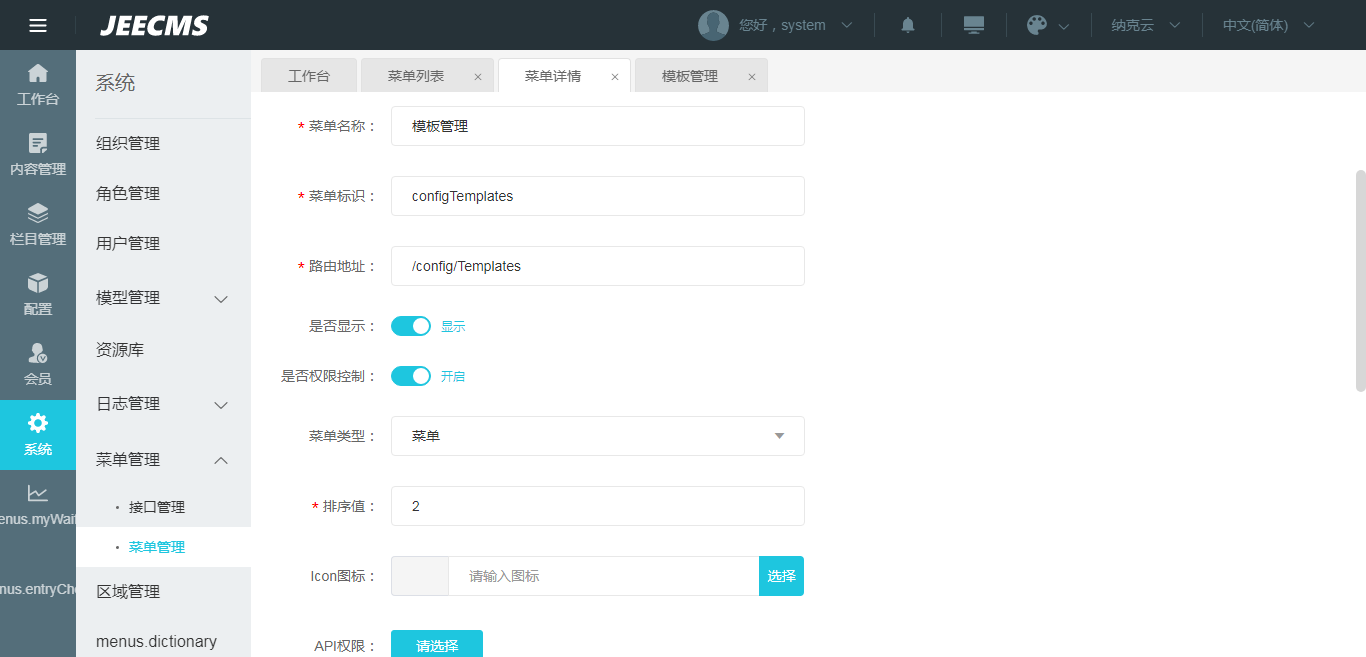The height and width of the screenshot is (657, 1366).
Task: Toggle the 是否权限控制 switch
Action: [x=410, y=376]
